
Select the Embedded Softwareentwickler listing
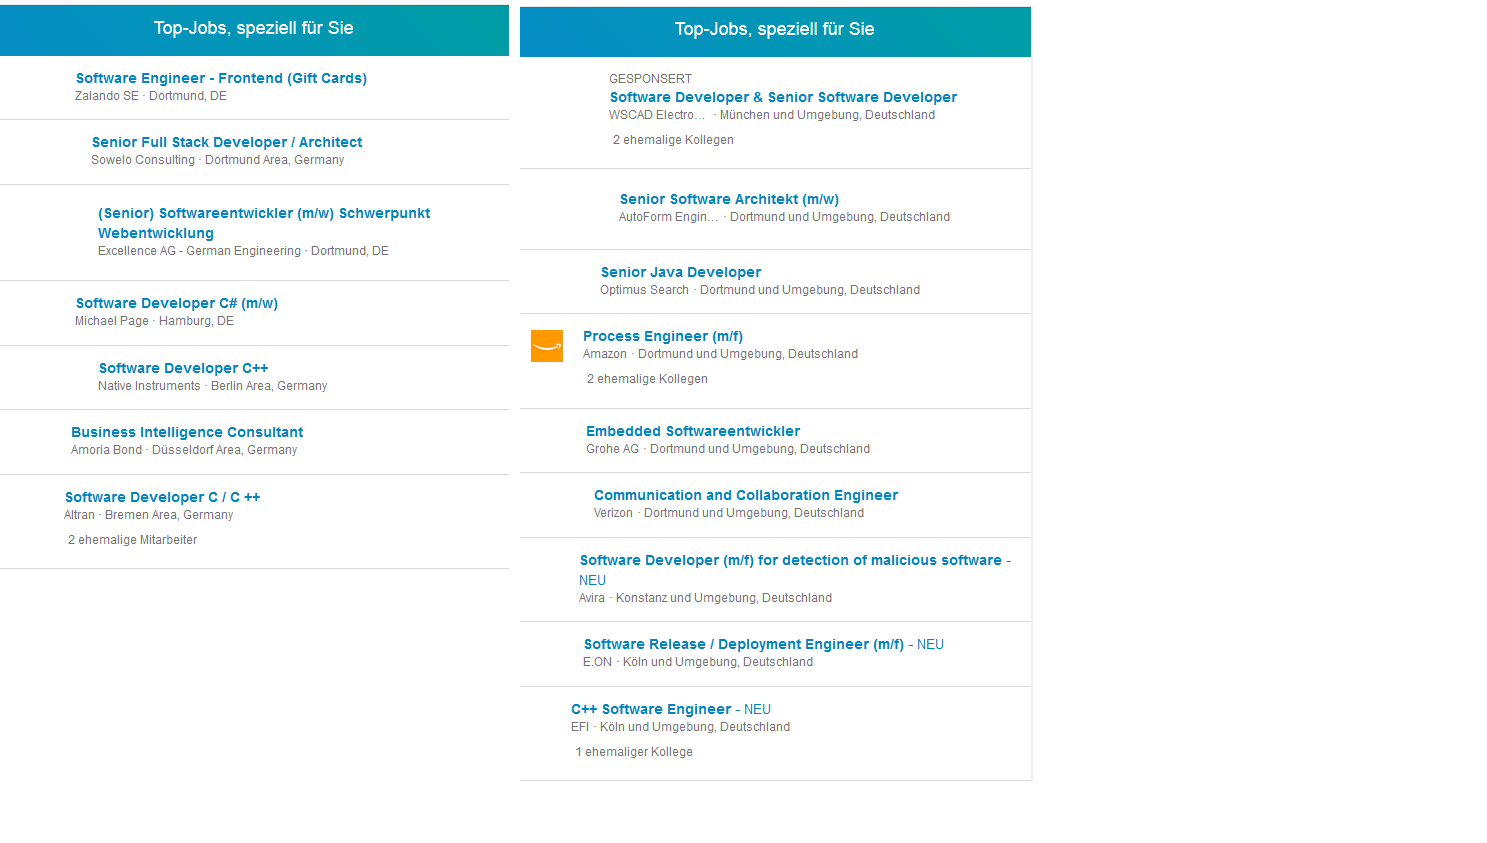coord(693,431)
